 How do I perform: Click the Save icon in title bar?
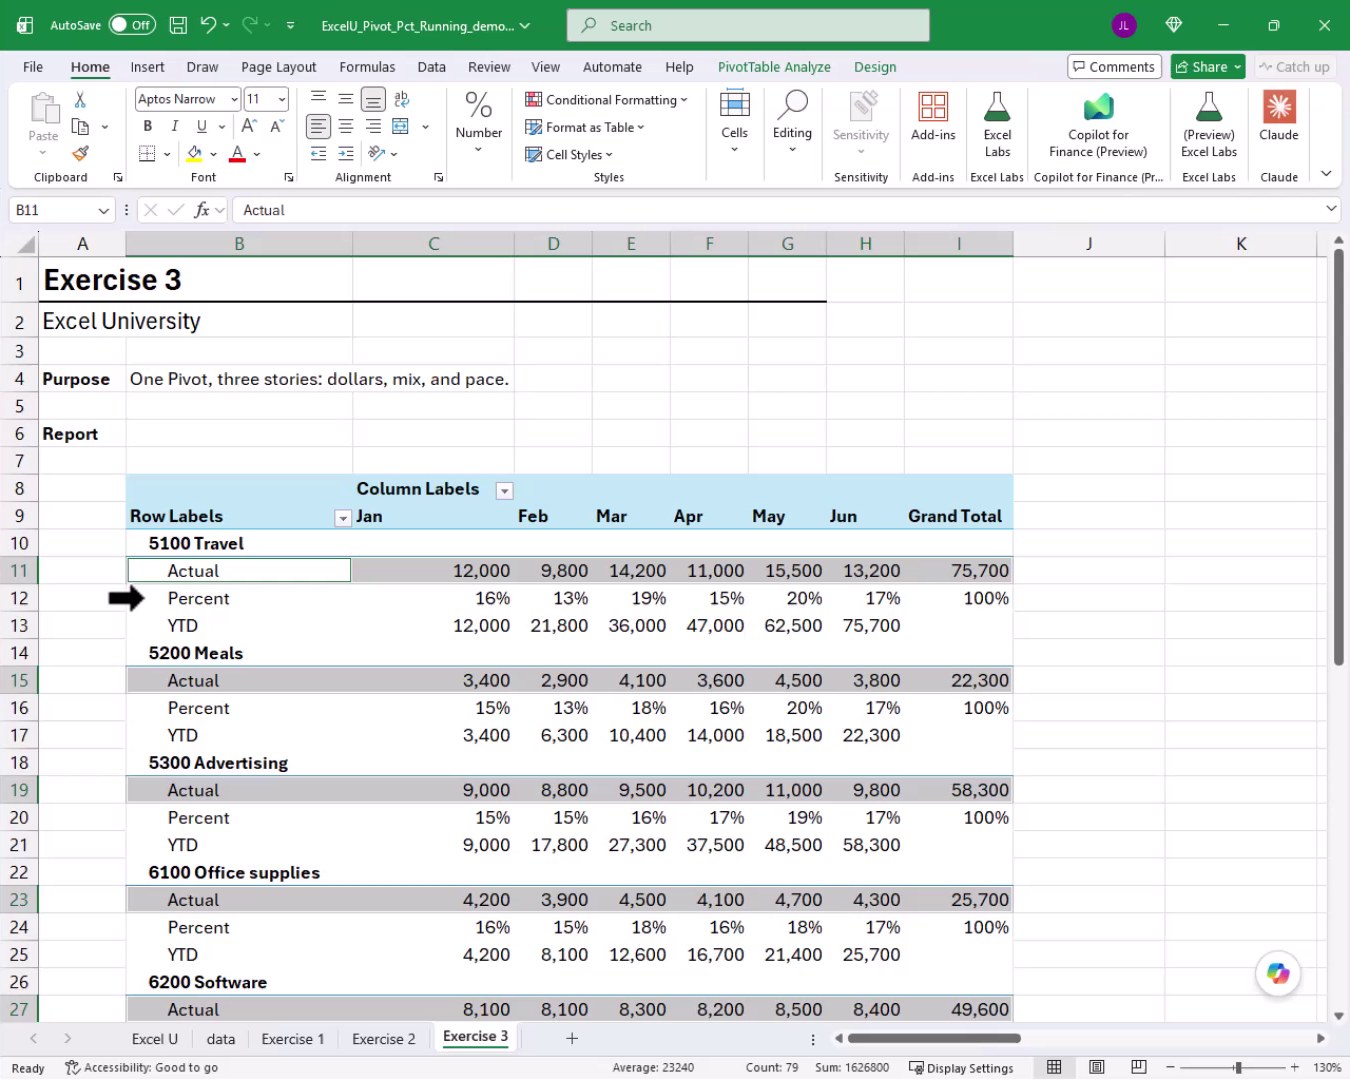pyautogui.click(x=178, y=25)
